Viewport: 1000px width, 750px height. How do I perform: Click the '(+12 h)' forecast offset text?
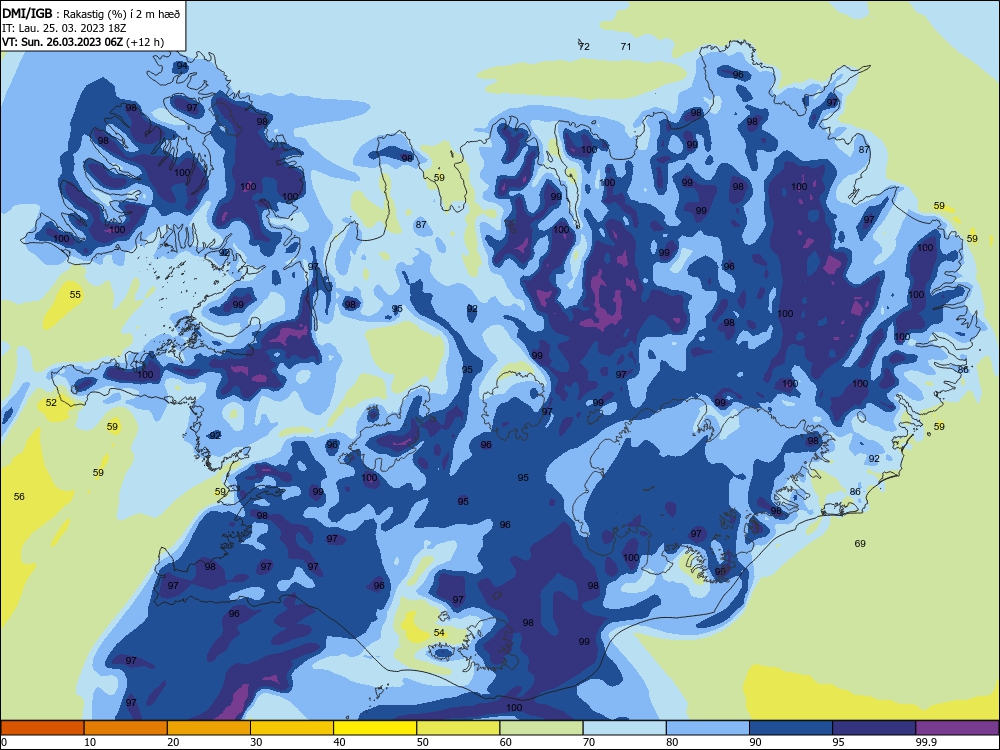(x=145, y=42)
